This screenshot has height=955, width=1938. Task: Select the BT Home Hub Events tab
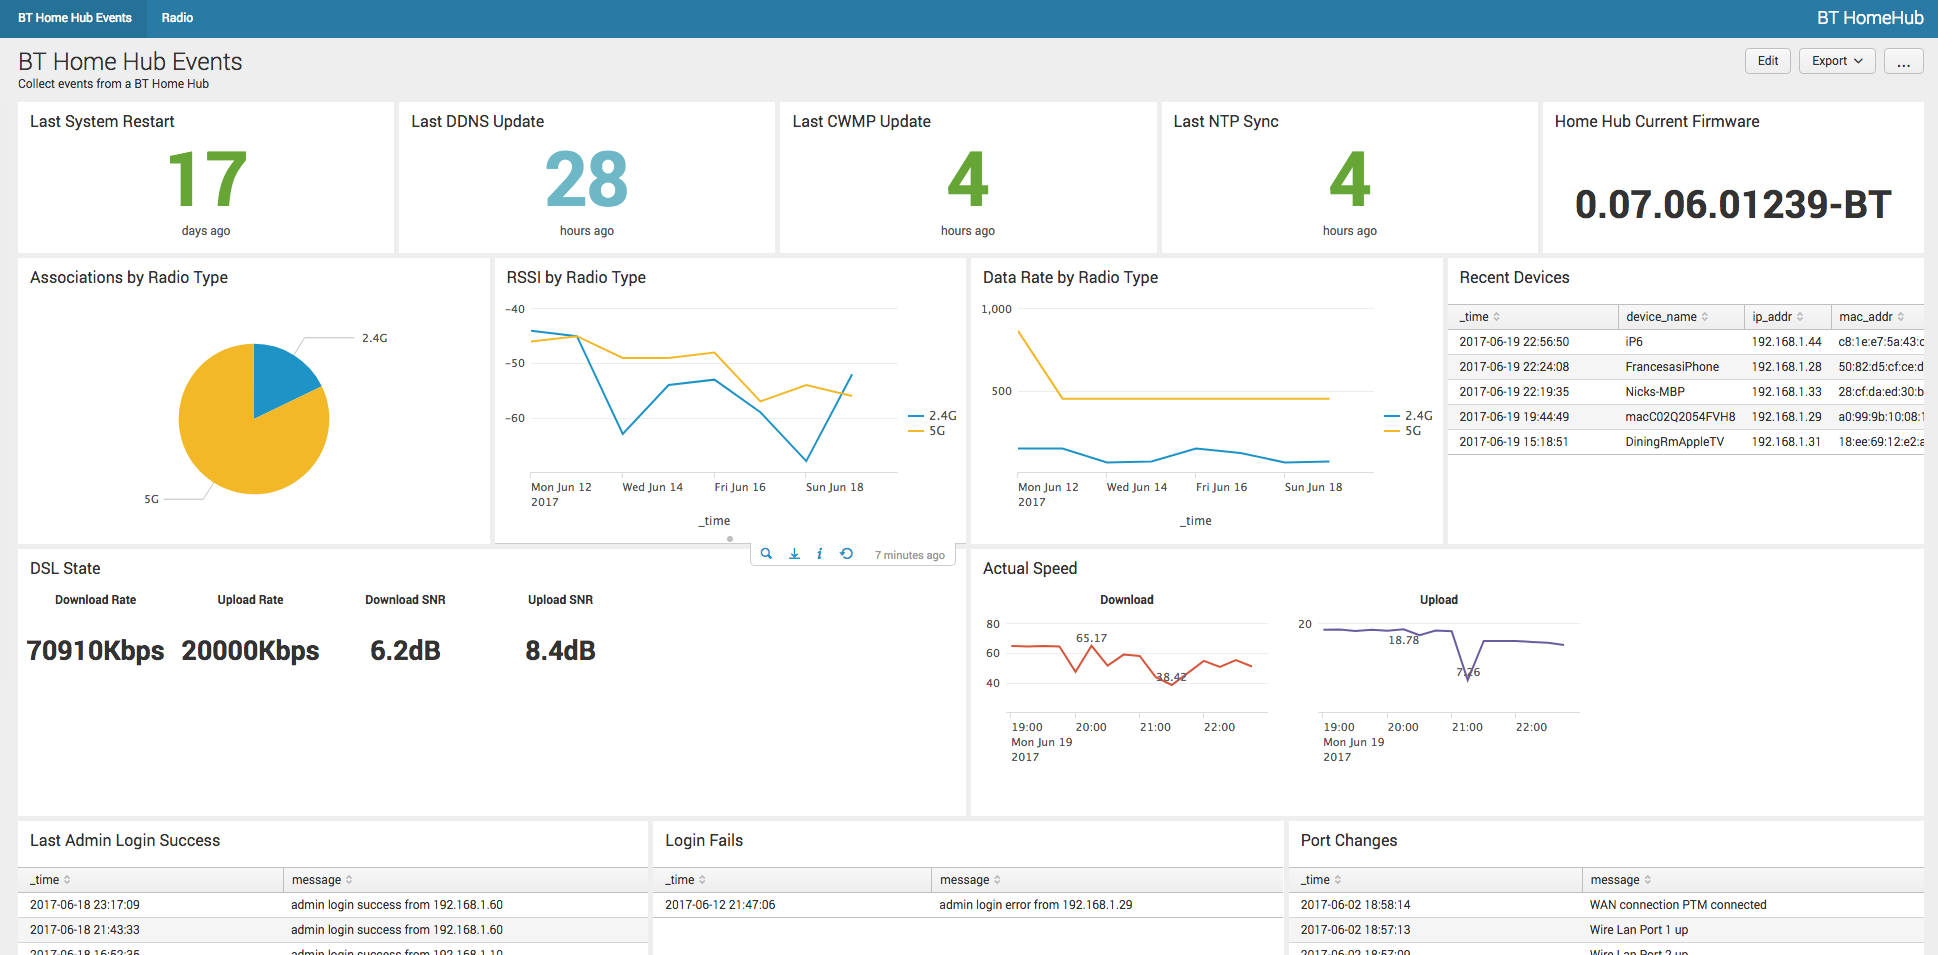tap(75, 18)
